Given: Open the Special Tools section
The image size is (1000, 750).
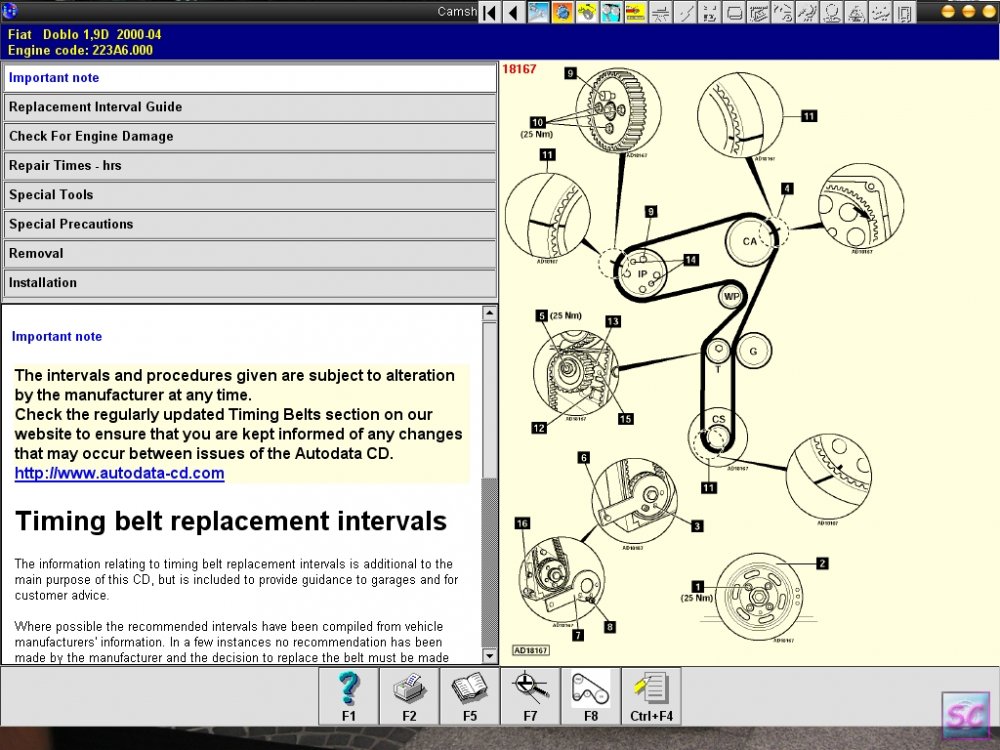Looking at the screenshot, I should (249, 195).
